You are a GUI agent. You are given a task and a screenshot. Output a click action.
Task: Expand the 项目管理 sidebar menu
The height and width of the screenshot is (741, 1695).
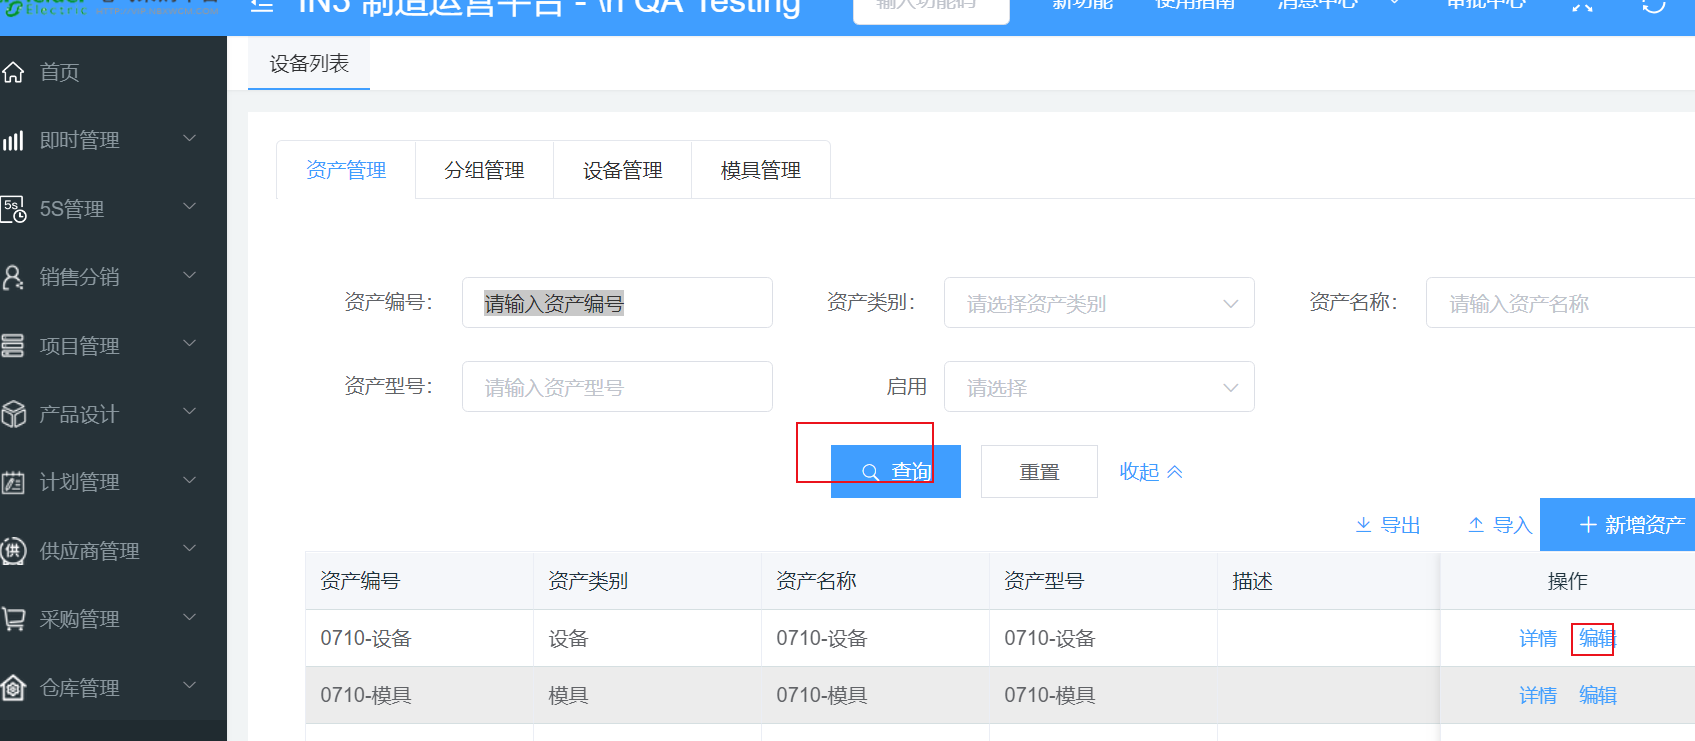click(100, 346)
